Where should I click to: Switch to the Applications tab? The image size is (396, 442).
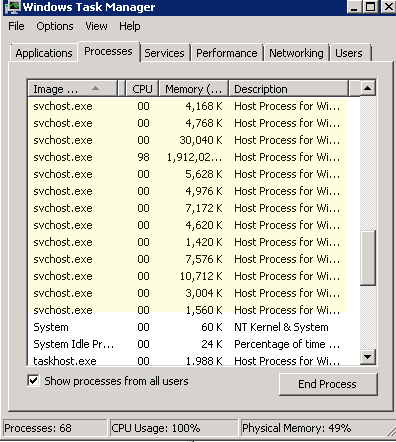[44, 53]
